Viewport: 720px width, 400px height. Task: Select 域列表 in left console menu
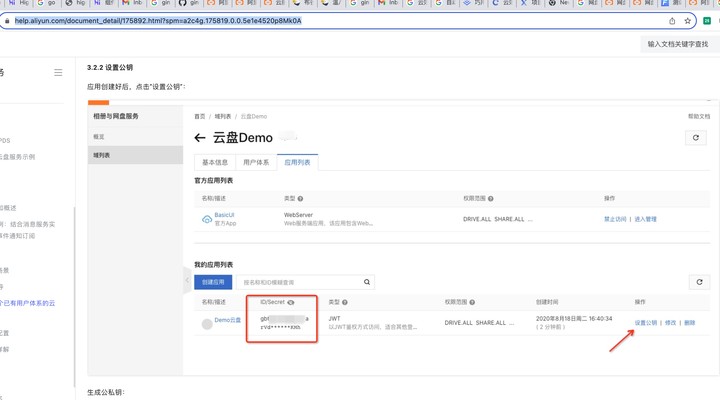point(135,155)
